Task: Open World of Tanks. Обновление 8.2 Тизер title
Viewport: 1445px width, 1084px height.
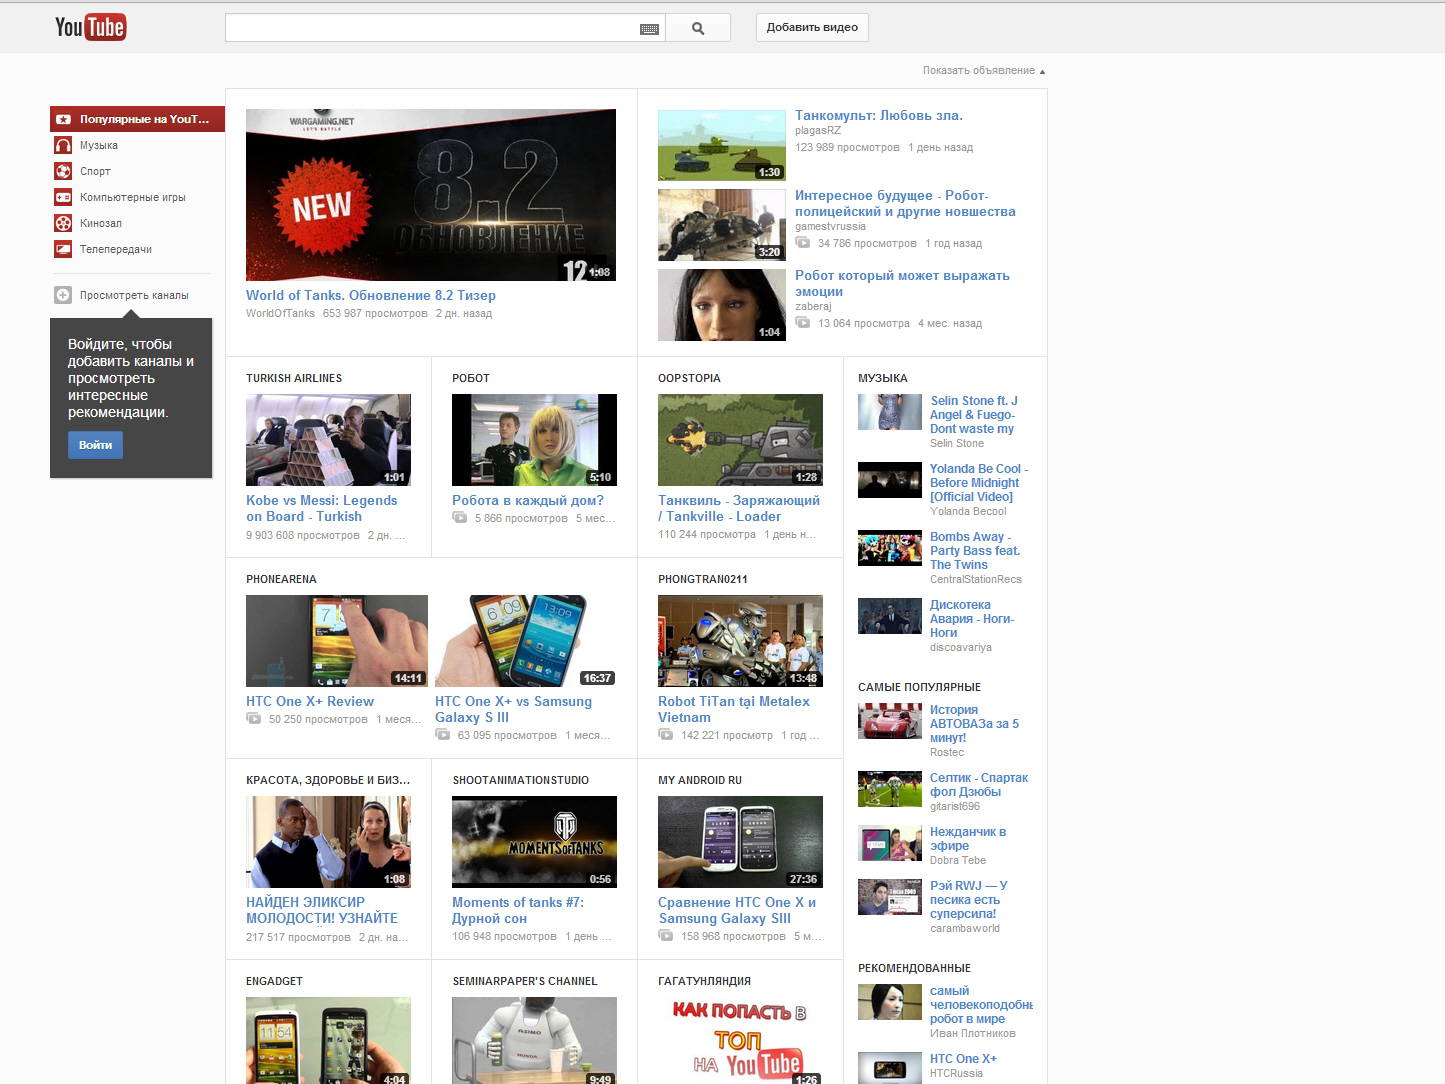Action: [x=371, y=295]
